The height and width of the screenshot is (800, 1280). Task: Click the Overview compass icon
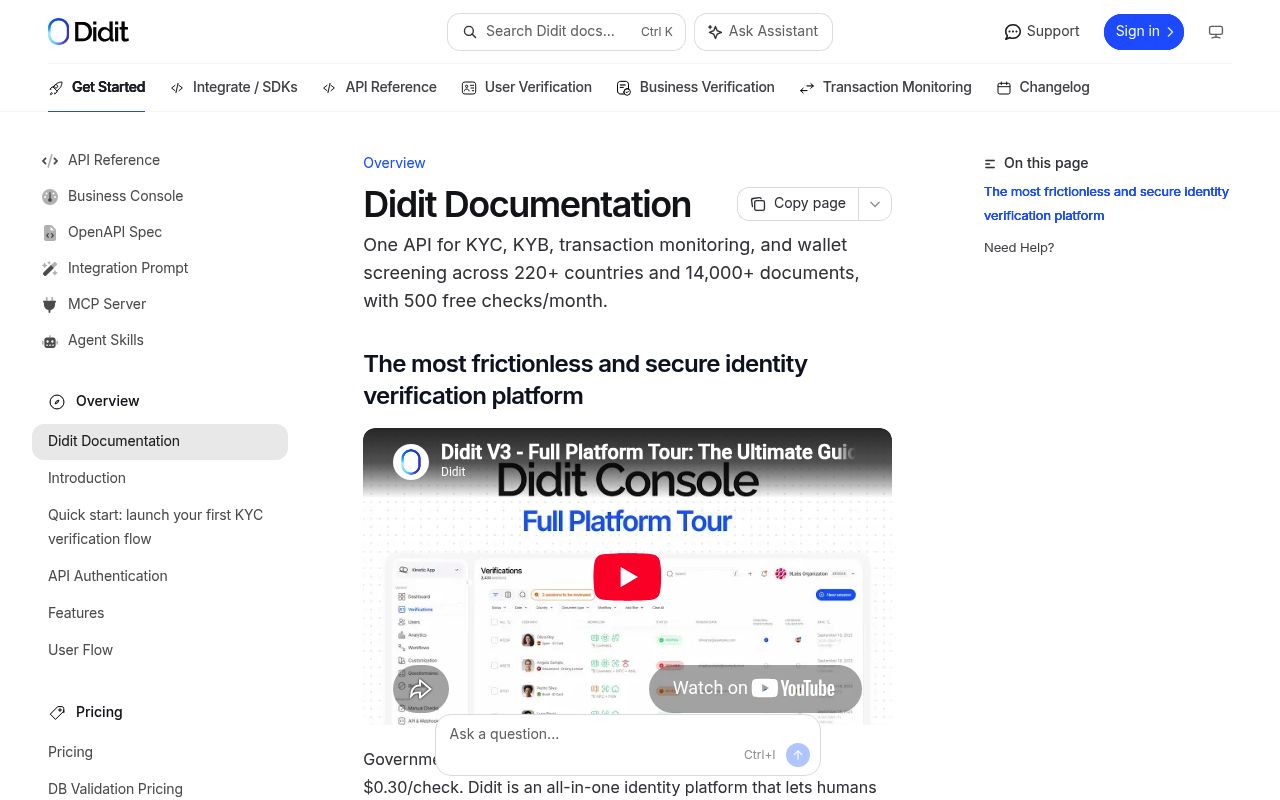(x=57, y=402)
